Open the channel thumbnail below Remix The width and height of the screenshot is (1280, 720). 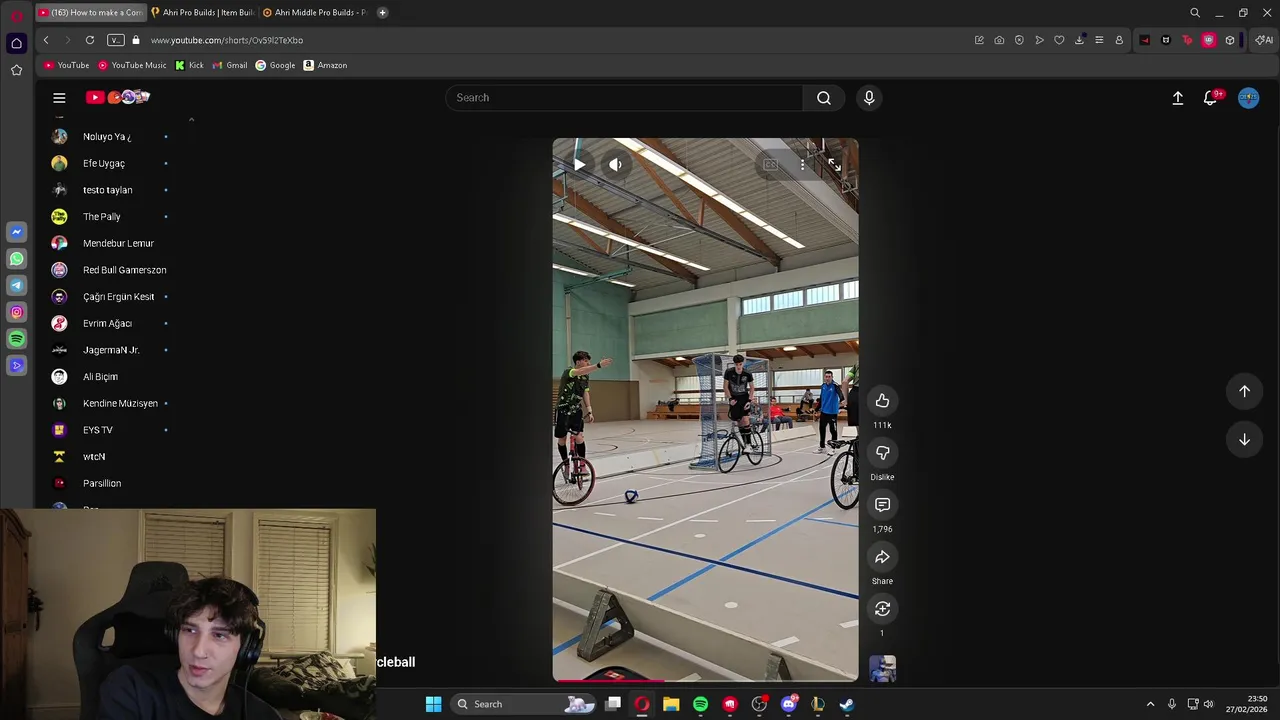pos(882,669)
